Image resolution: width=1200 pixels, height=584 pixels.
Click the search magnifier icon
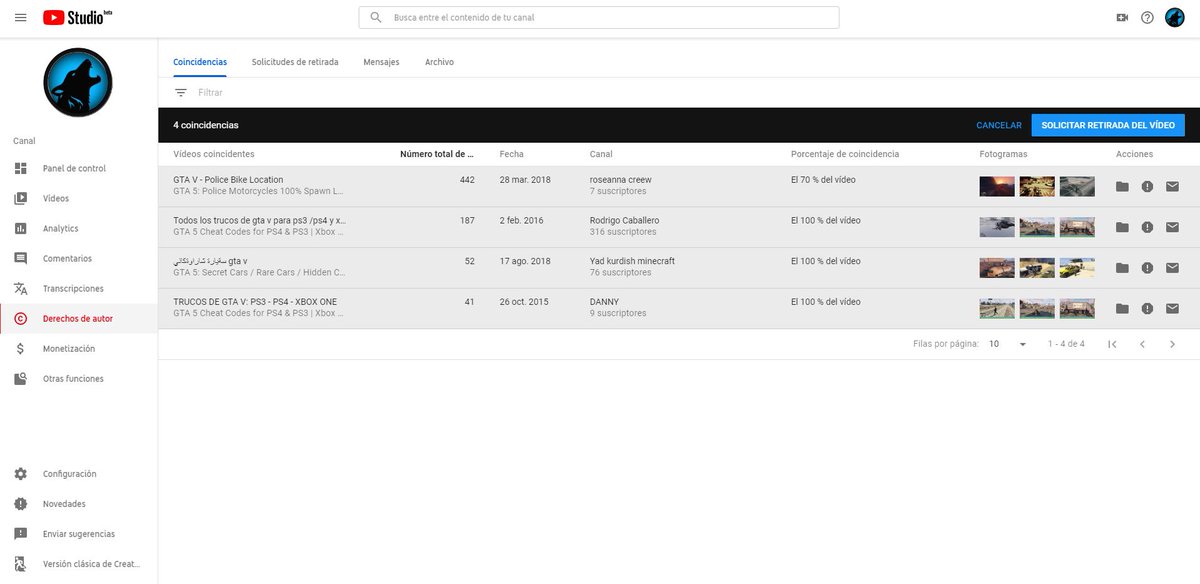pyautogui.click(x=376, y=18)
